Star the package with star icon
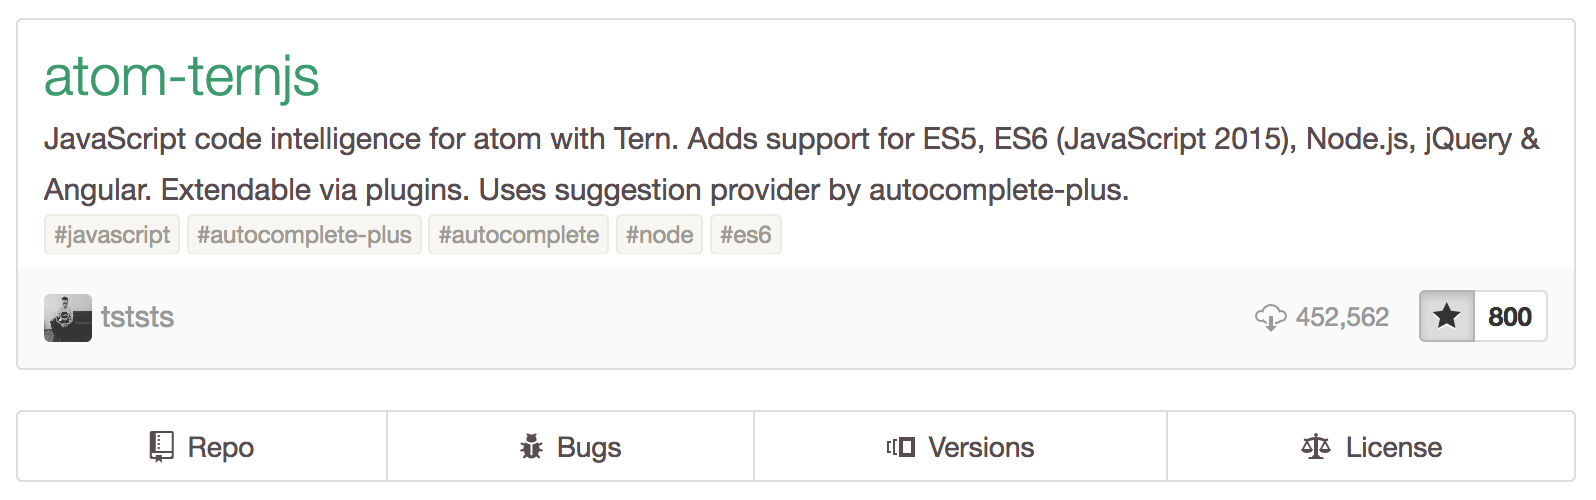1596x500 pixels. tap(1447, 317)
